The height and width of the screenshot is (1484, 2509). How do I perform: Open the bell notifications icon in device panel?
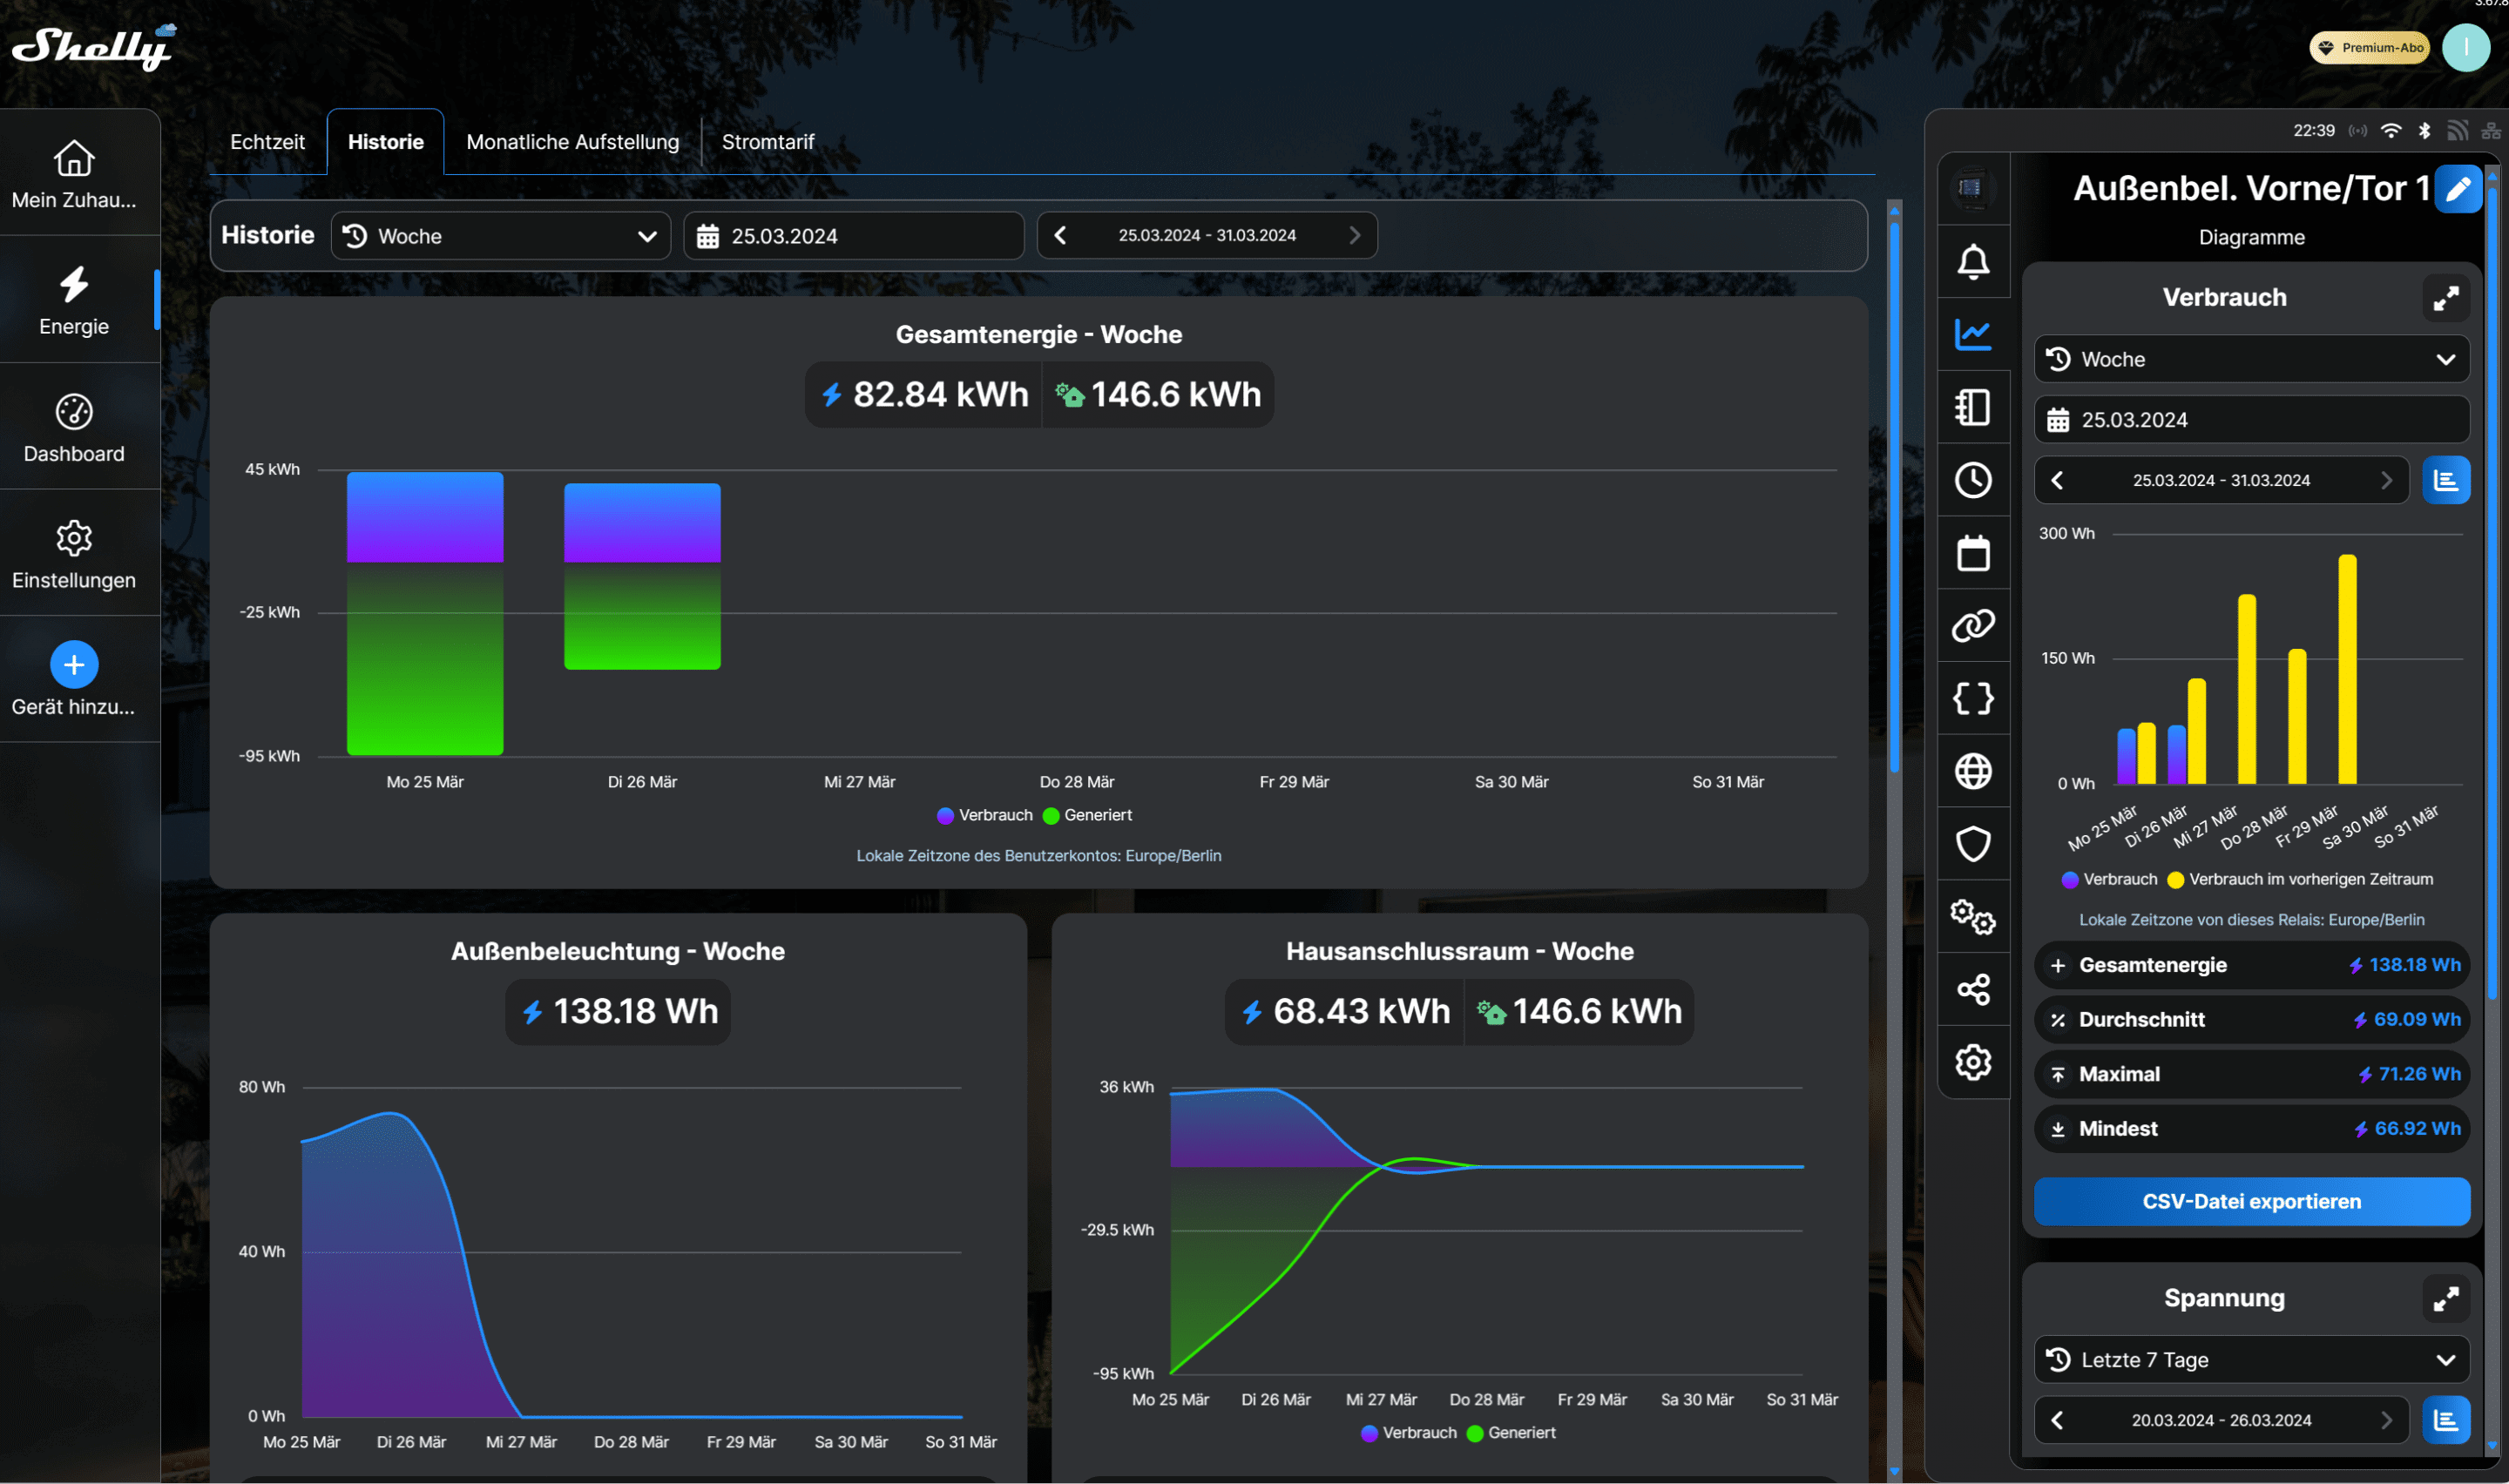(1972, 262)
